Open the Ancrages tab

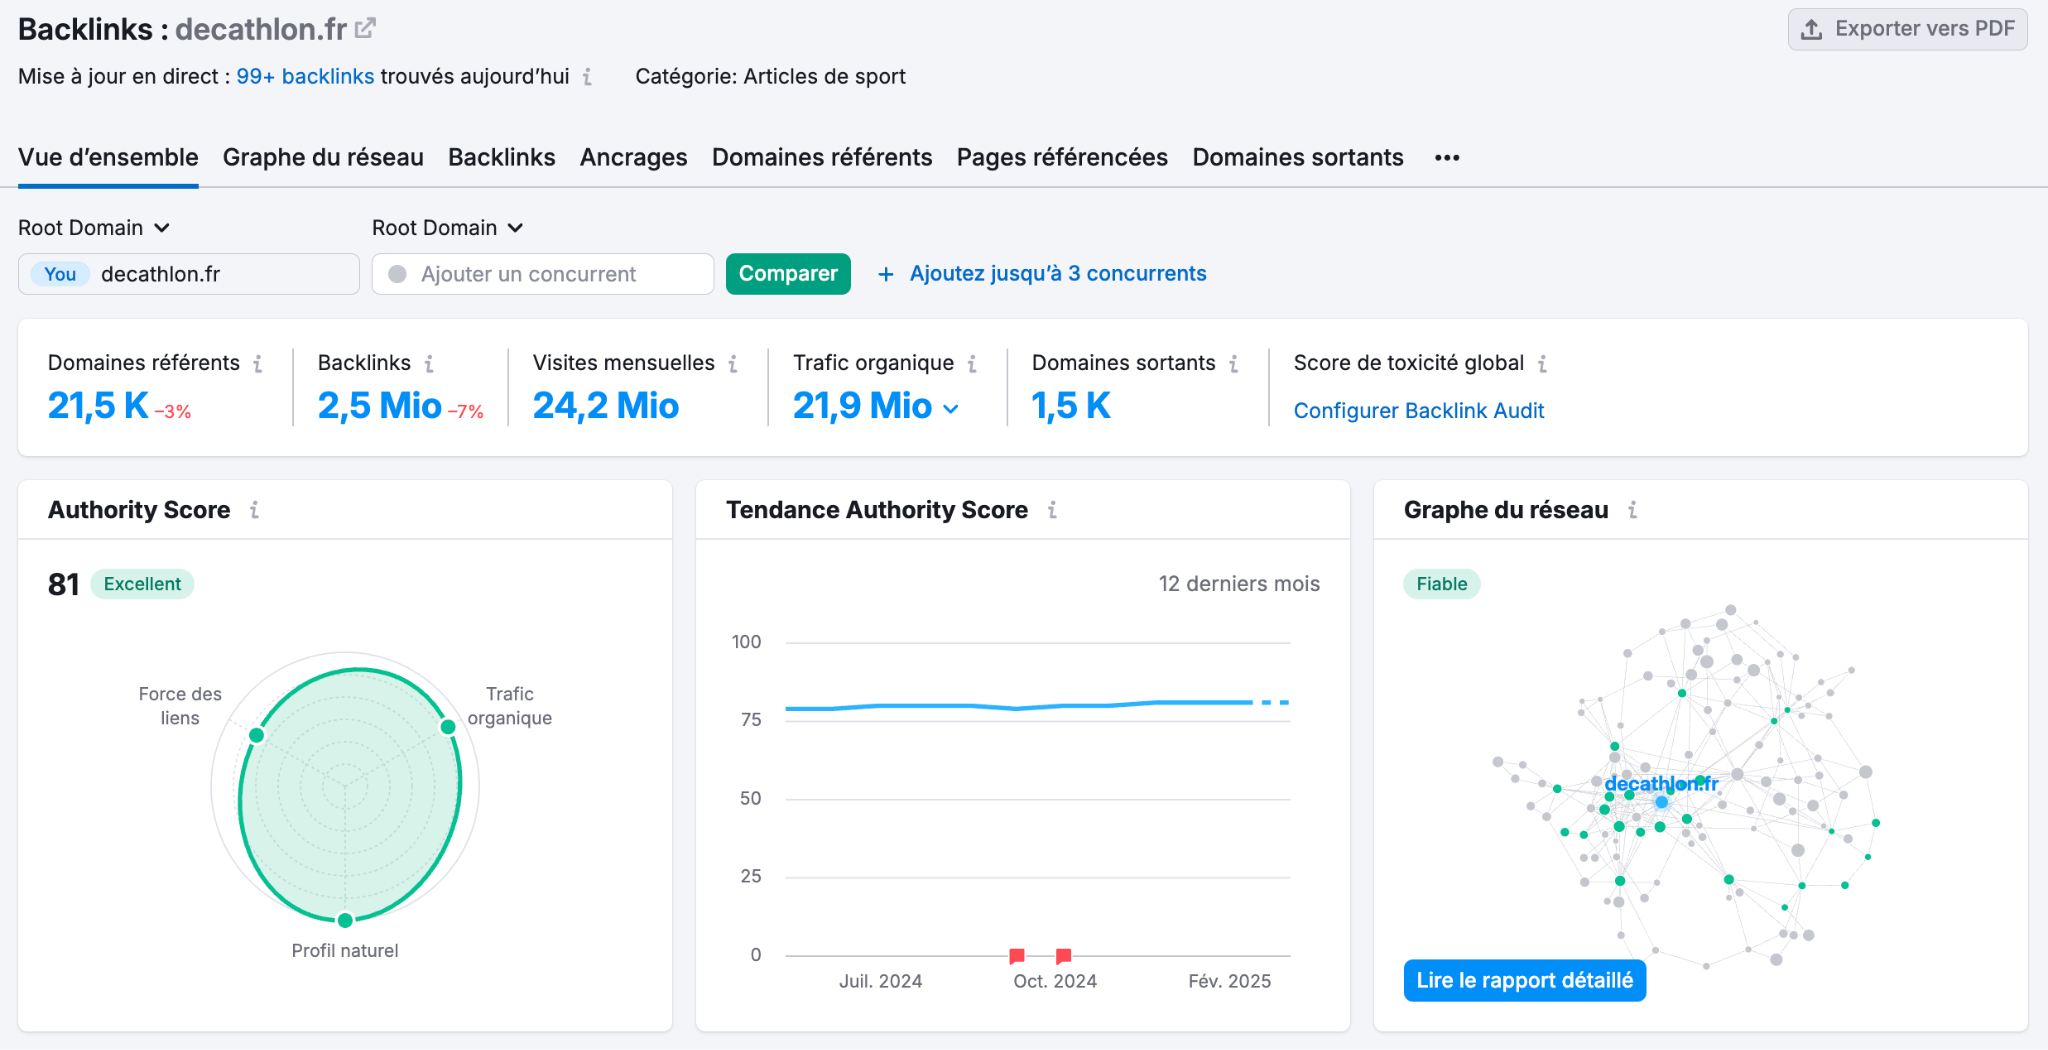coord(634,158)
